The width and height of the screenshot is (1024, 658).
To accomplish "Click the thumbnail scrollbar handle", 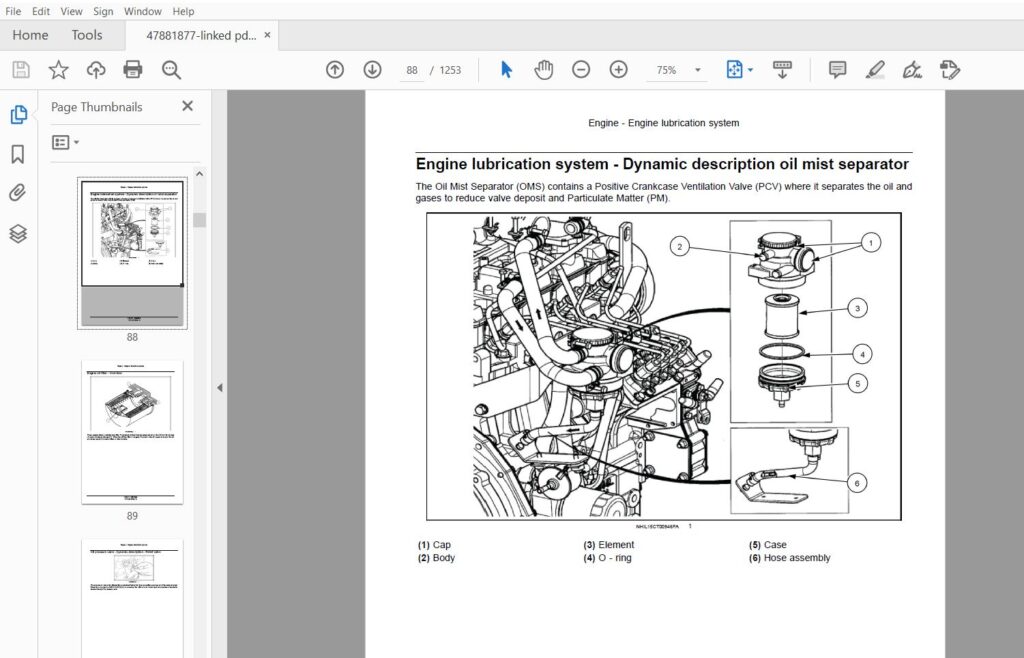I will pos(199,220).
